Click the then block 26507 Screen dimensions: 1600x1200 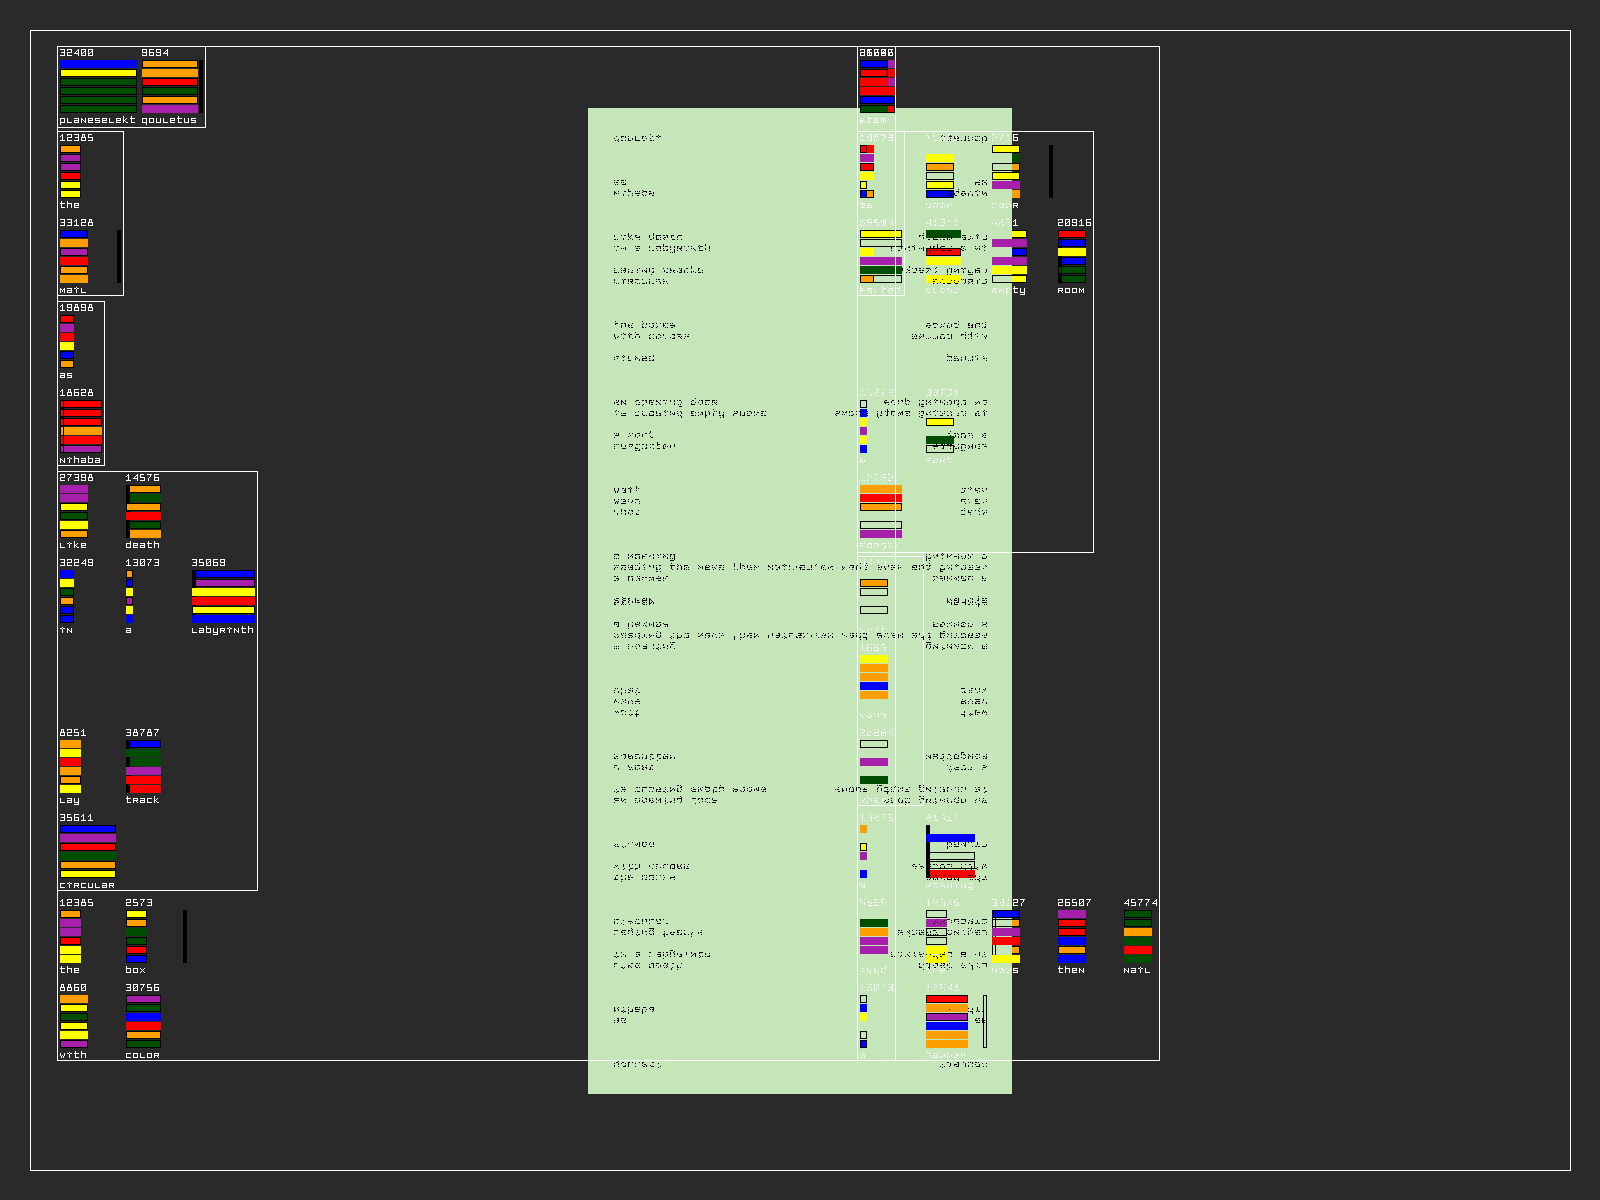(1074, 936)
